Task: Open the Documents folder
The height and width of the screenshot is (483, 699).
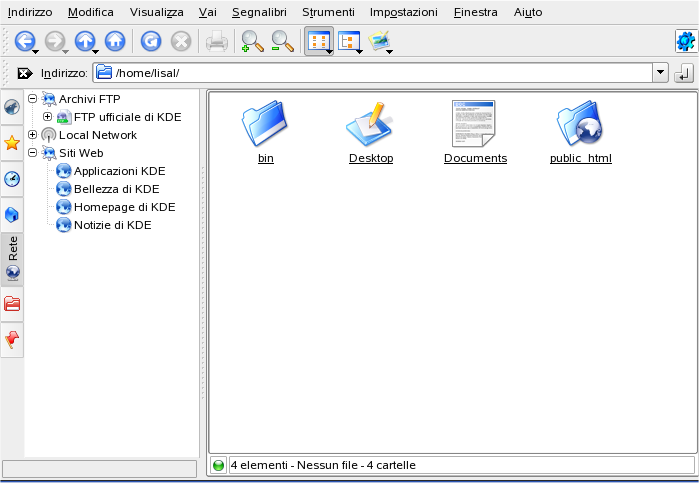Action: pyautogui.click(x=475, y=132)
